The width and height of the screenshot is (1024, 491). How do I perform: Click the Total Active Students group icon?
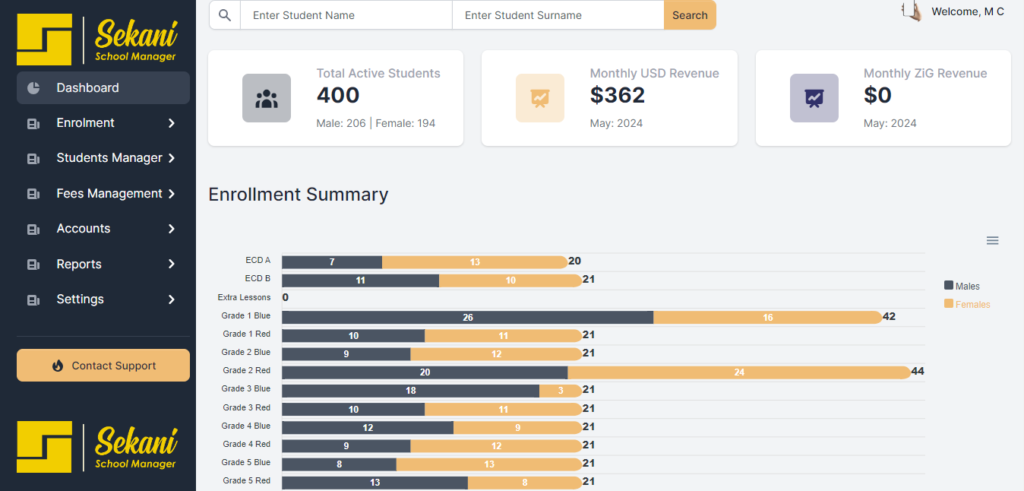pos(266,98)
